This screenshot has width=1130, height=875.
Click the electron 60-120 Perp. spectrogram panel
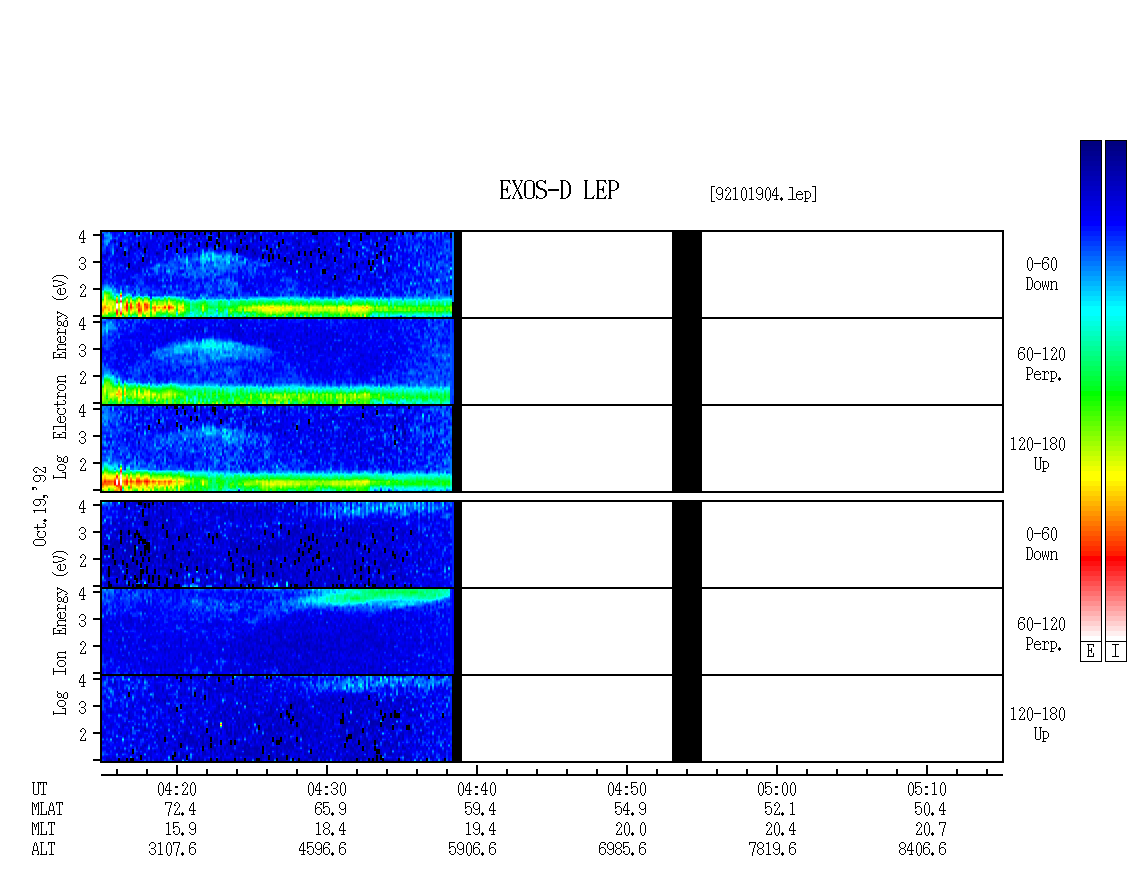point(551,361)
